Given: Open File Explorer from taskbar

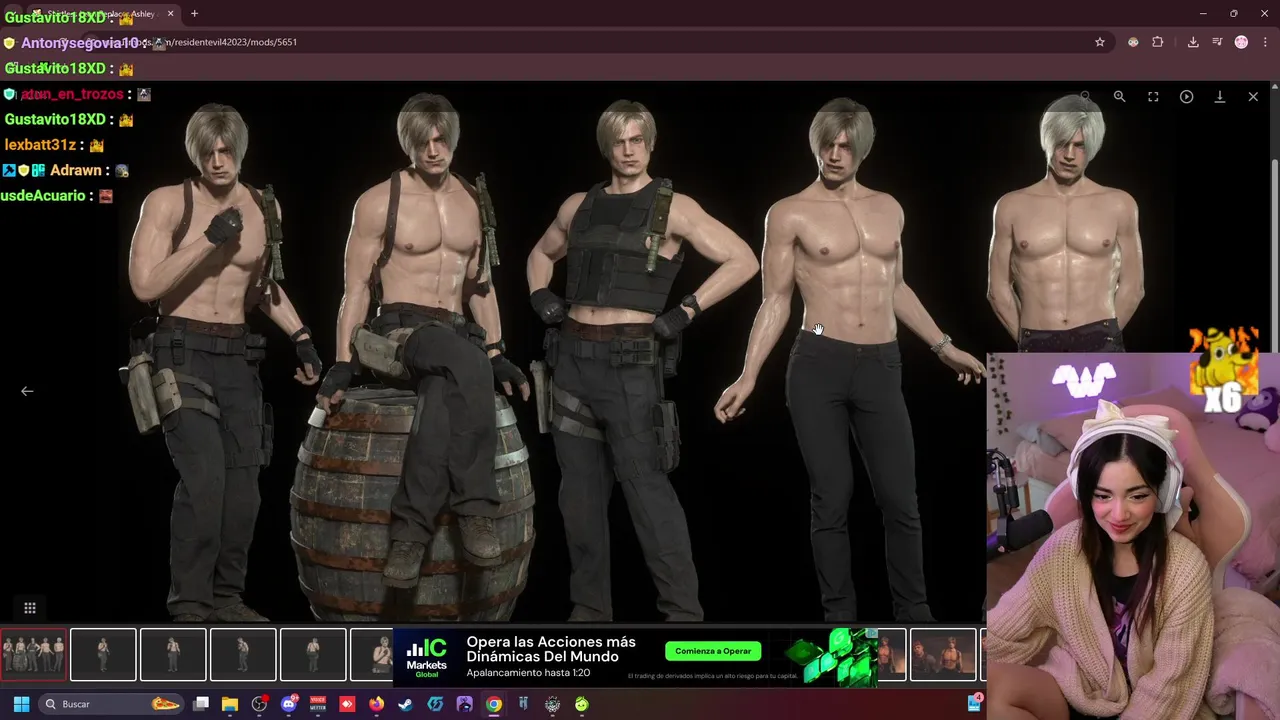Looking at the screenshot, I should click(x=230, y=704).
